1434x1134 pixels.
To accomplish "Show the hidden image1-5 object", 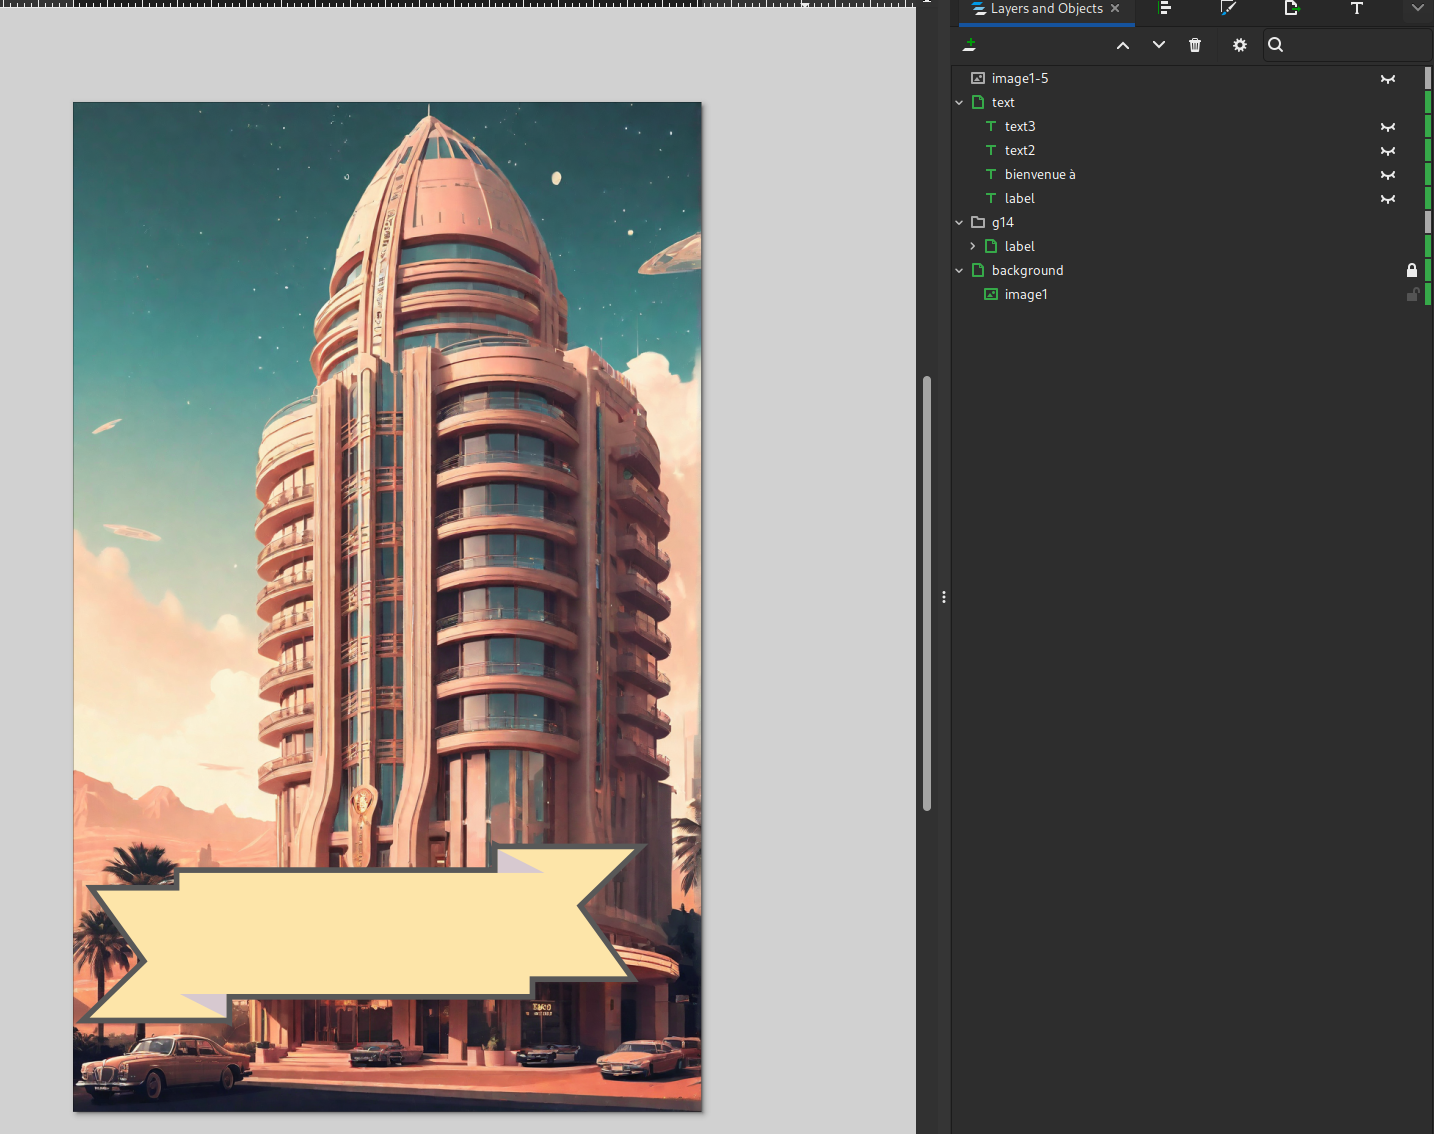I will coord(1387,79).
